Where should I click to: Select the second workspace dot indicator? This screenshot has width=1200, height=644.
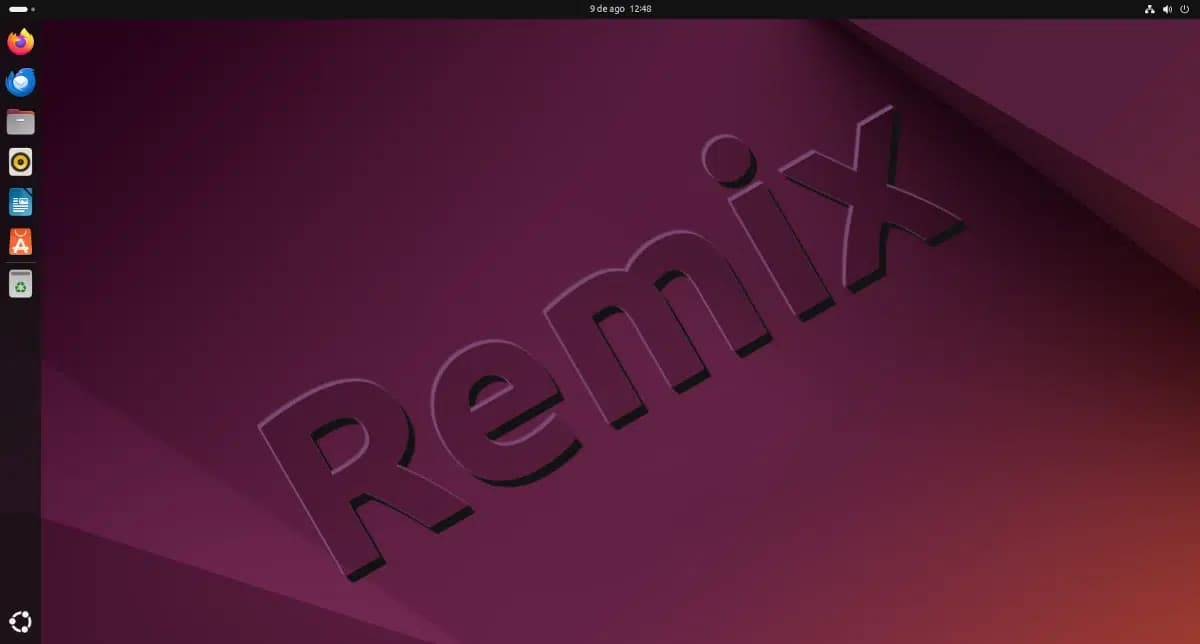33,9
